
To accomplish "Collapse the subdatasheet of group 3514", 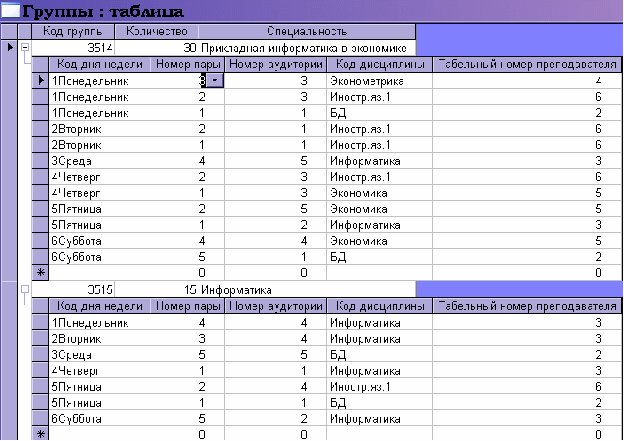I will [x=25, y=47].
